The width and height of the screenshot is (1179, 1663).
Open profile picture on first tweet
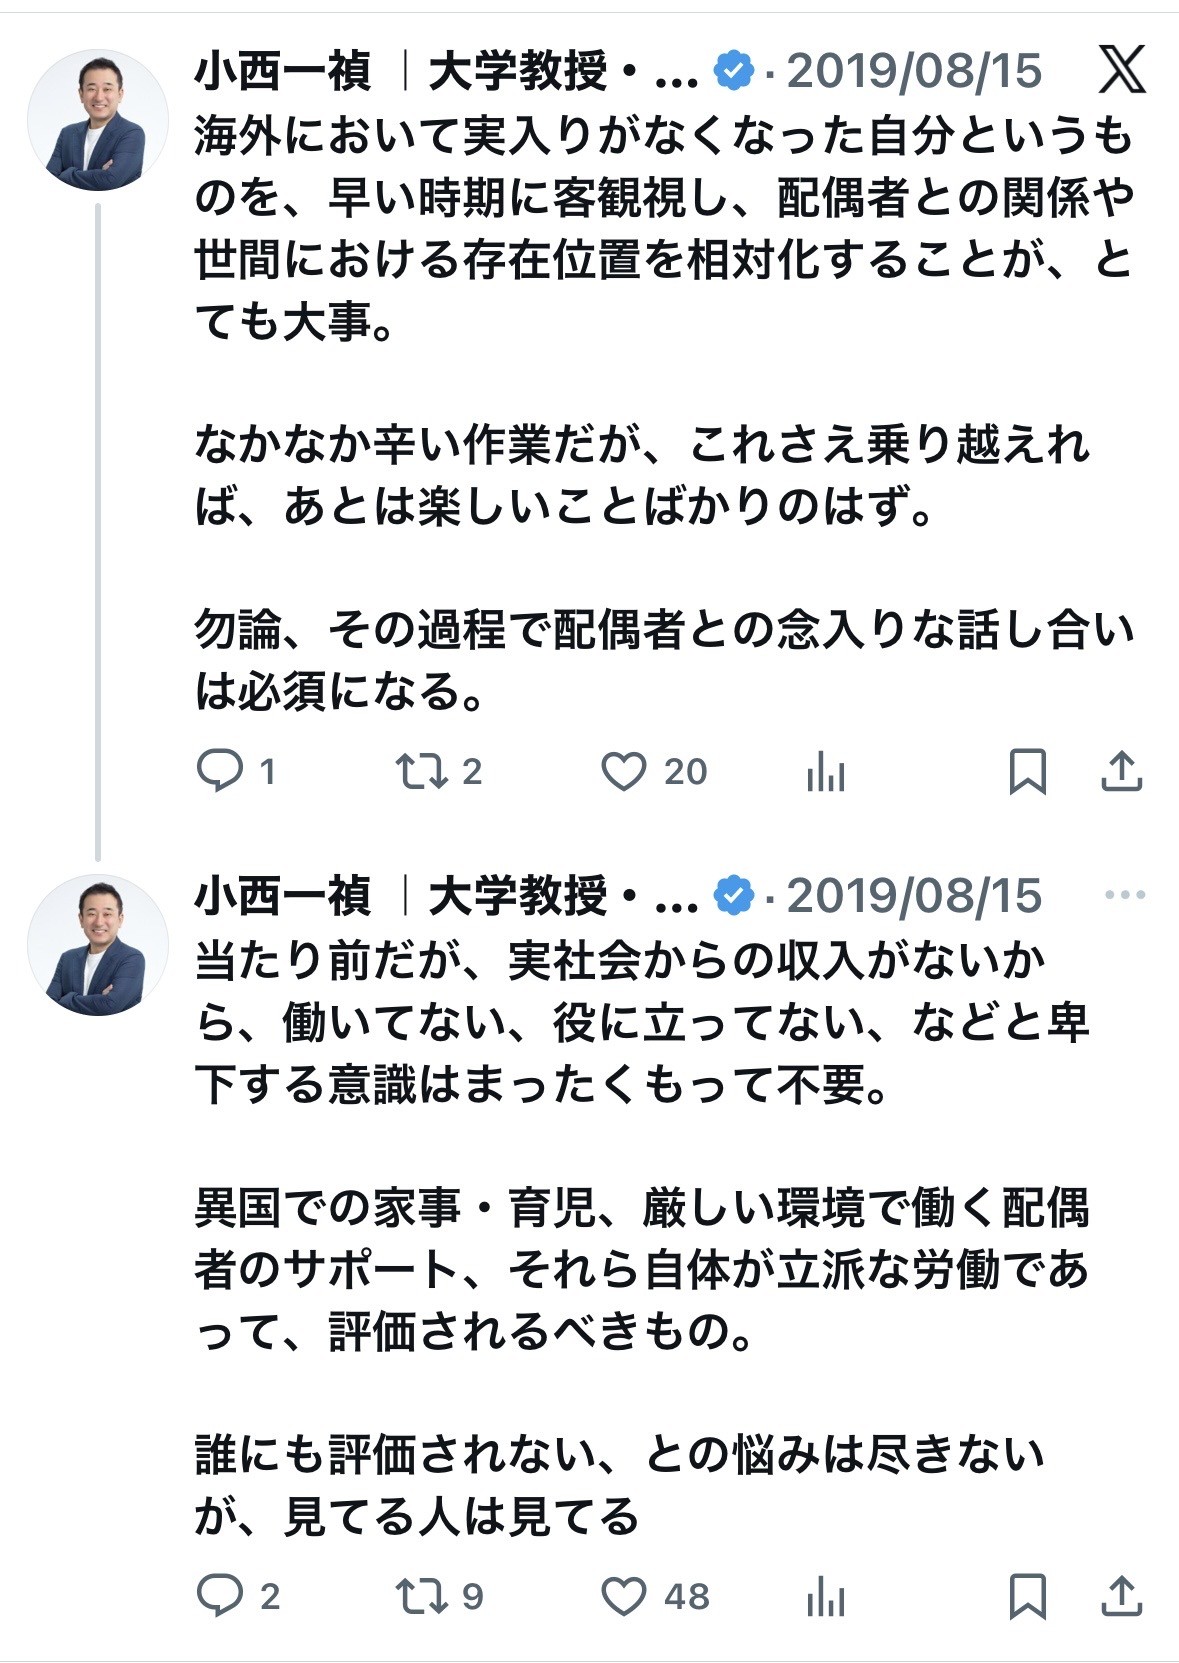click(97, 120)
